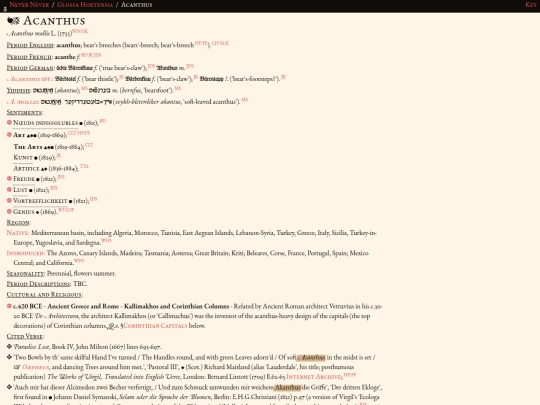540x405 pixels.
Task: Open TTA citation after Artifice
Action: point(84,166)
